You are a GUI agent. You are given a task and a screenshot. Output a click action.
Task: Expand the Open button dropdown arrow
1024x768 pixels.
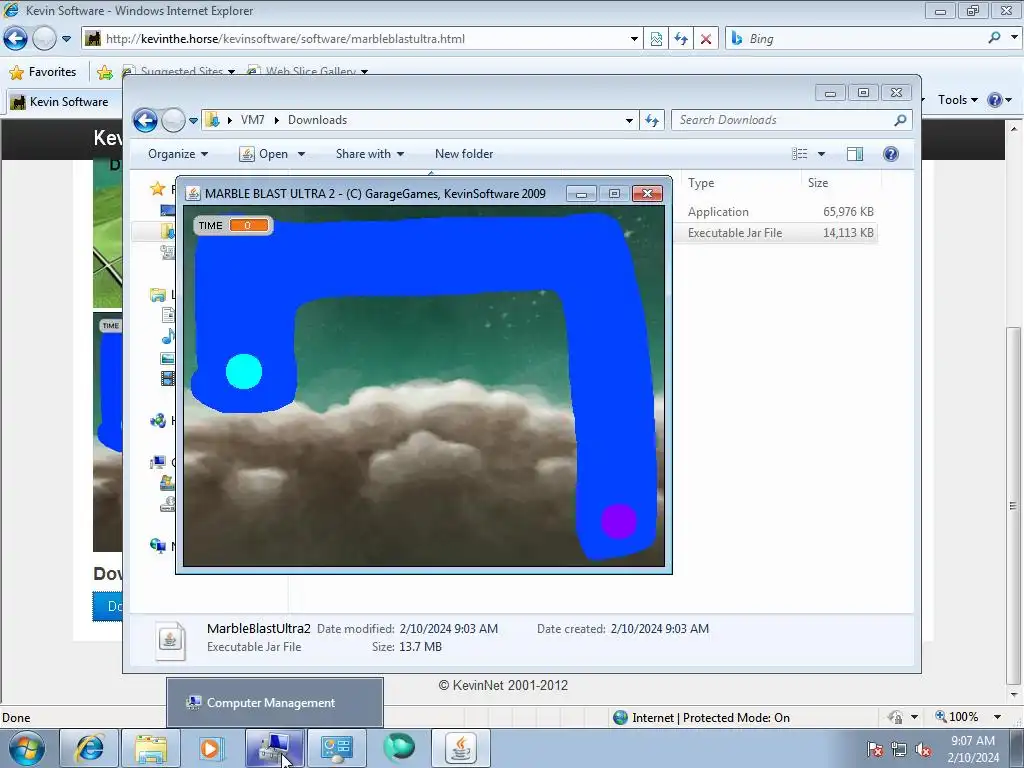301,154
